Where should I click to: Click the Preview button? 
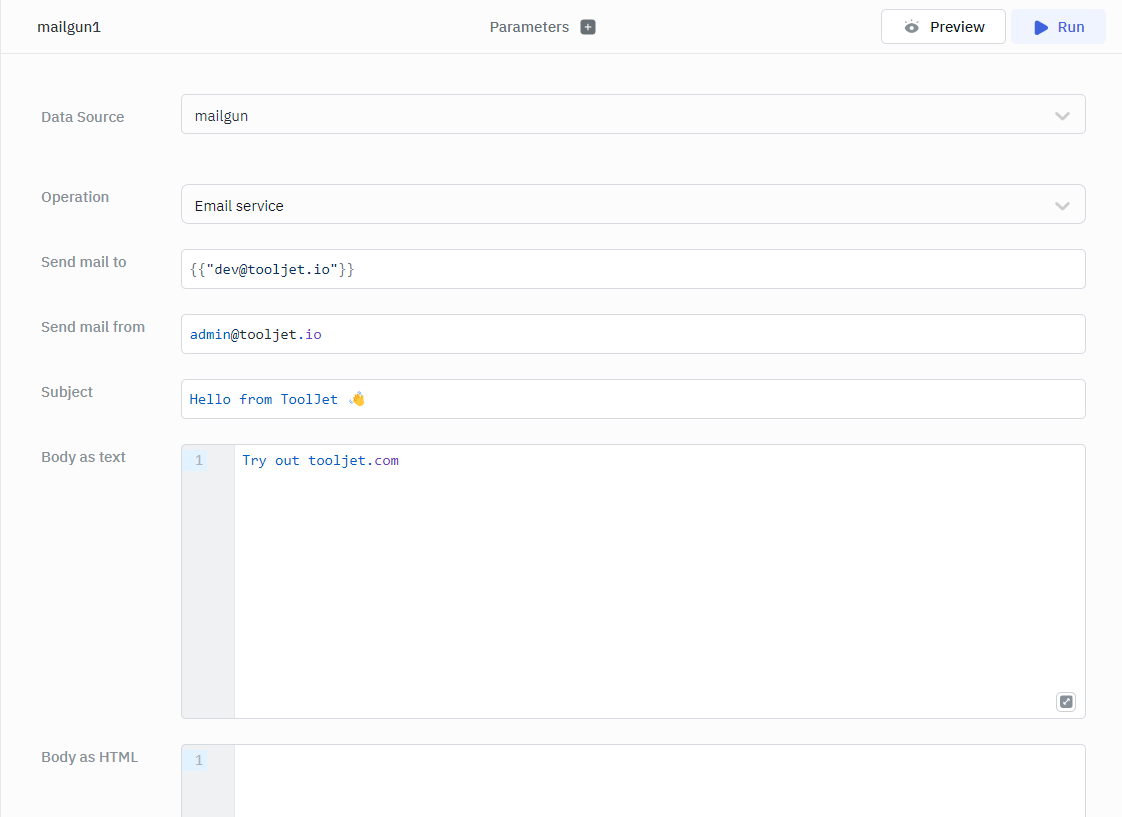943,27
